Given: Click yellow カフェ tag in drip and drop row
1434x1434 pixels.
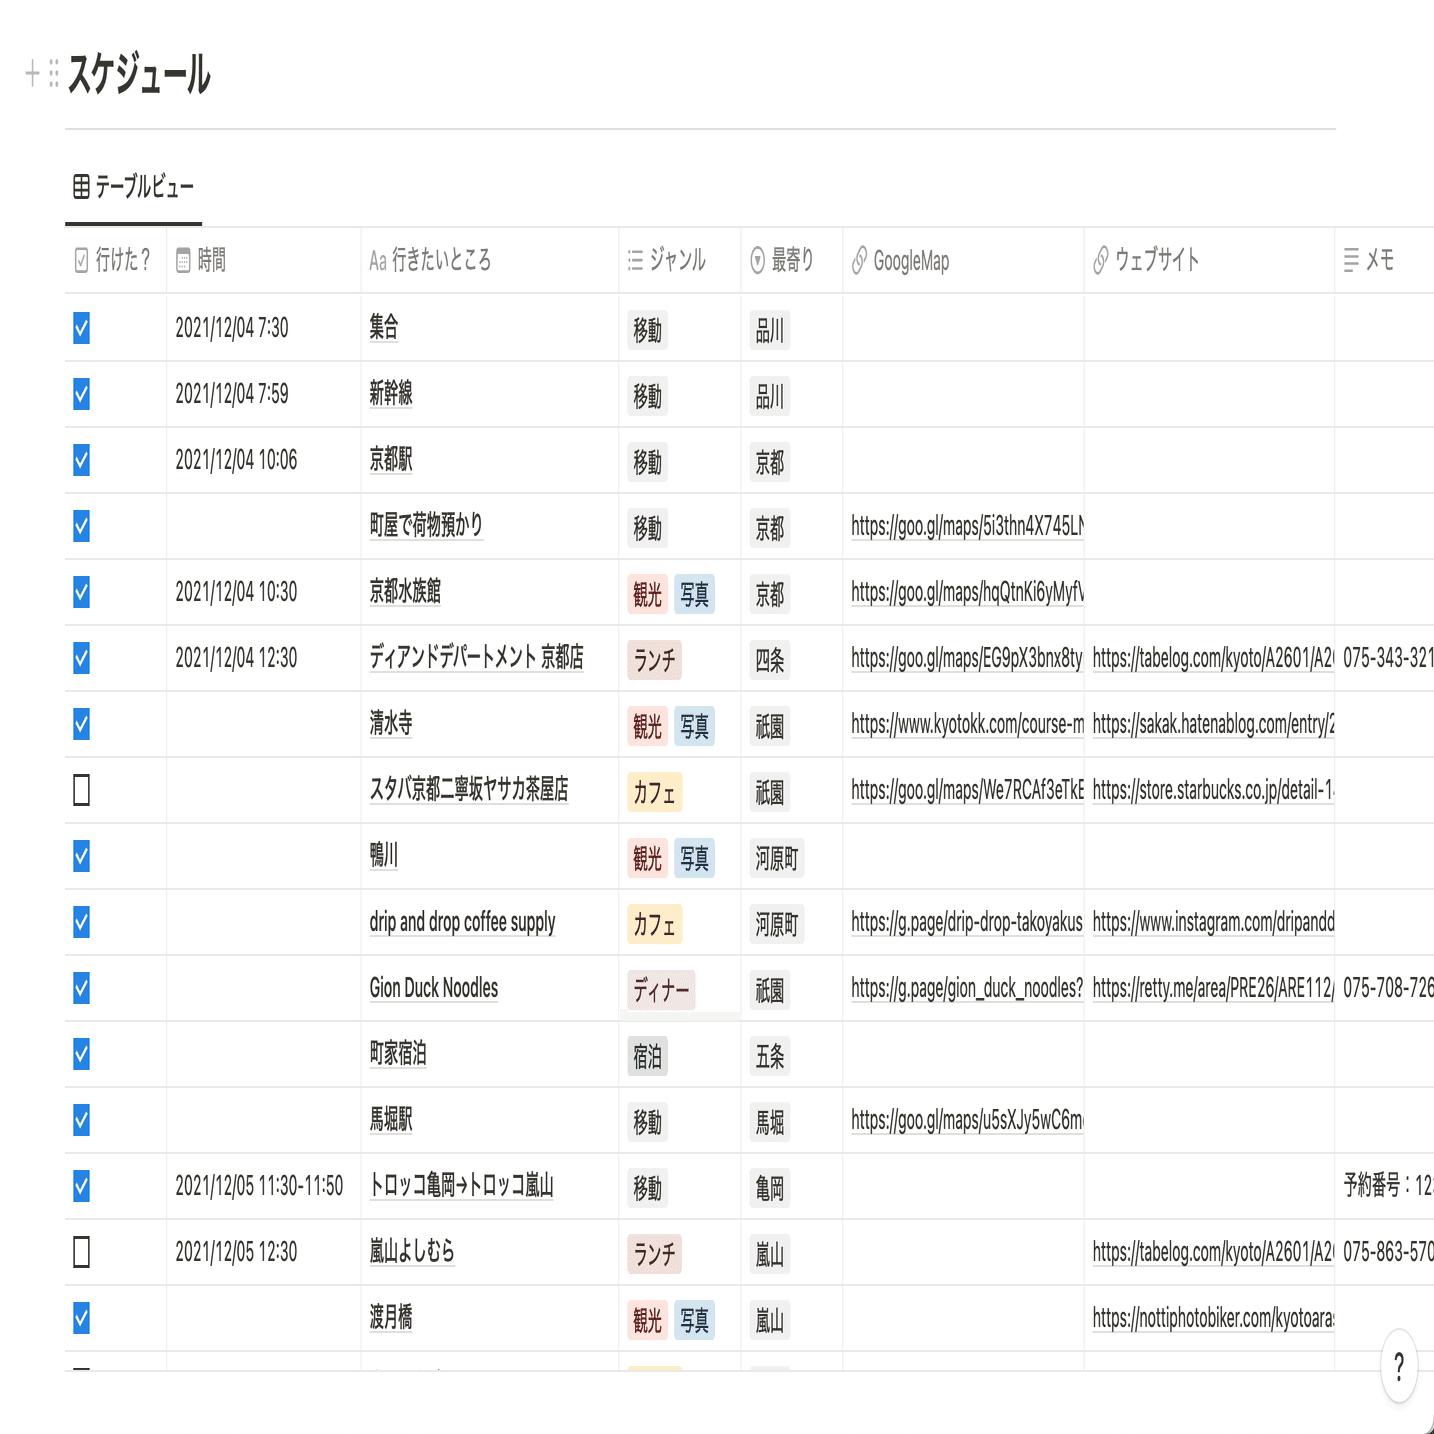Looking at the screenshot, I should click(x=654, y=924).
